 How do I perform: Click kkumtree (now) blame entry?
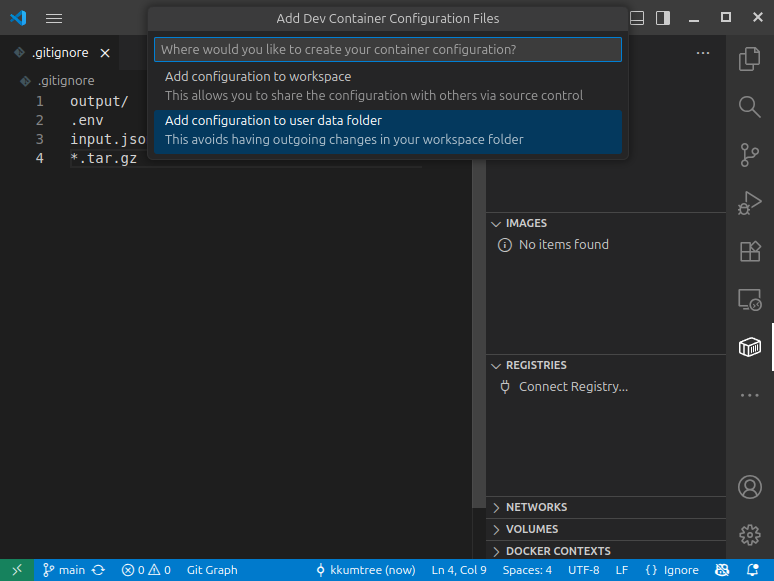(366, 570)
